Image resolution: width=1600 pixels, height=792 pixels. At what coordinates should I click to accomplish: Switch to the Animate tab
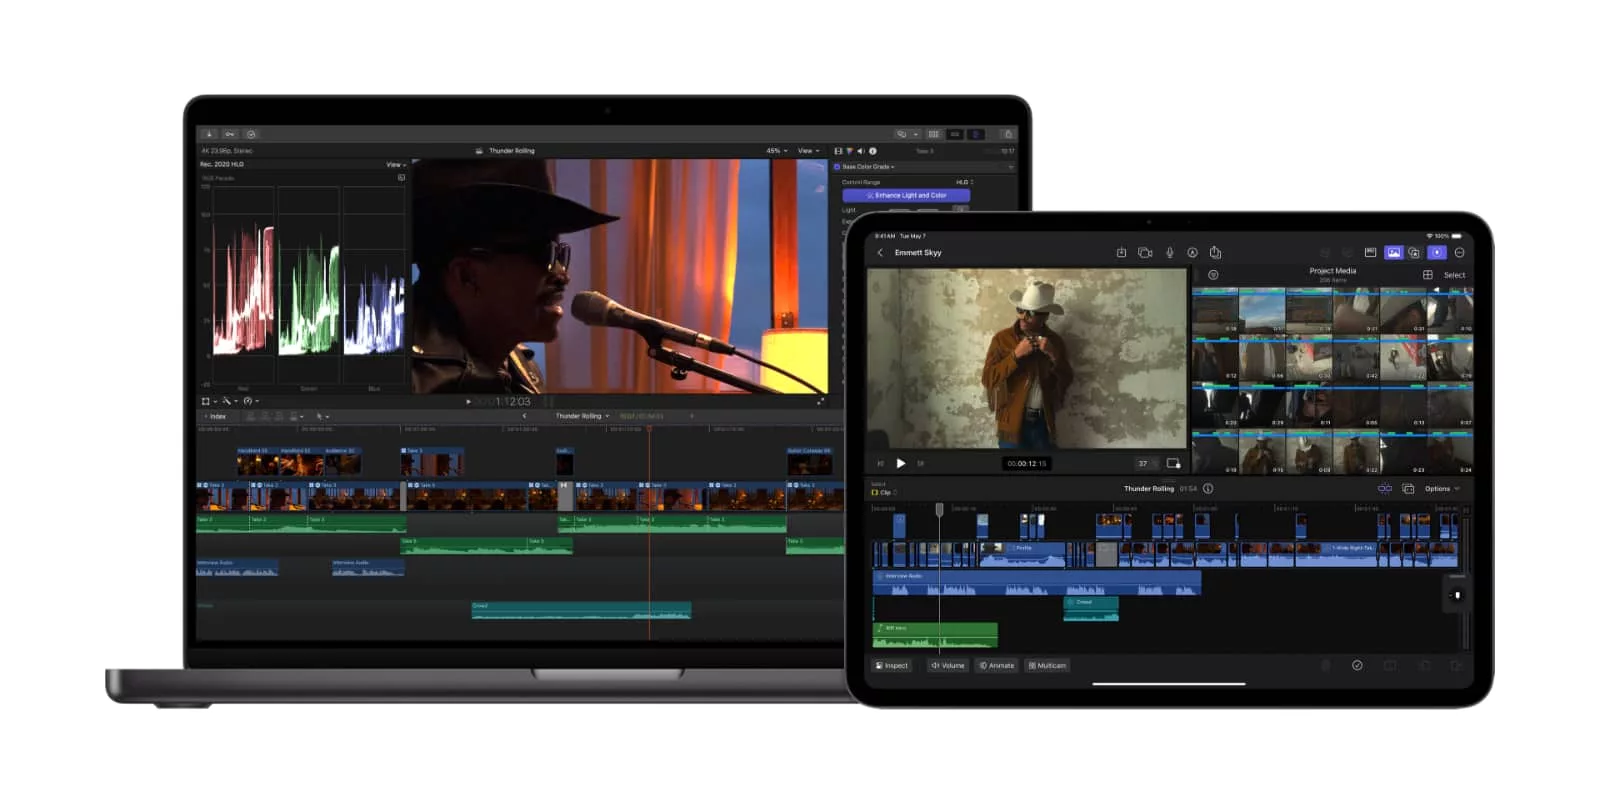[x=997, y=666]
